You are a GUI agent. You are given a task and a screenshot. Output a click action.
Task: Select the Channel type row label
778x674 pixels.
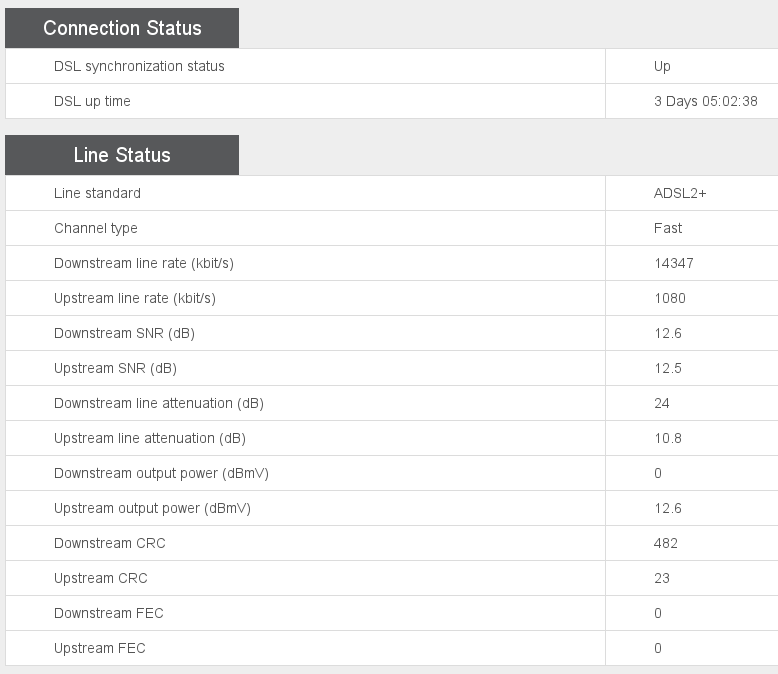tap(96, 228)
